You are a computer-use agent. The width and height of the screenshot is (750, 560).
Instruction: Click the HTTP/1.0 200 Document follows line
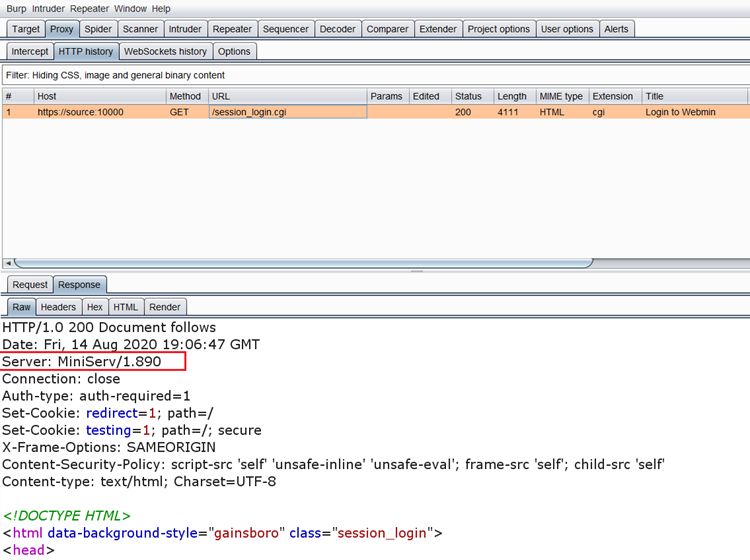click(109, 328)
